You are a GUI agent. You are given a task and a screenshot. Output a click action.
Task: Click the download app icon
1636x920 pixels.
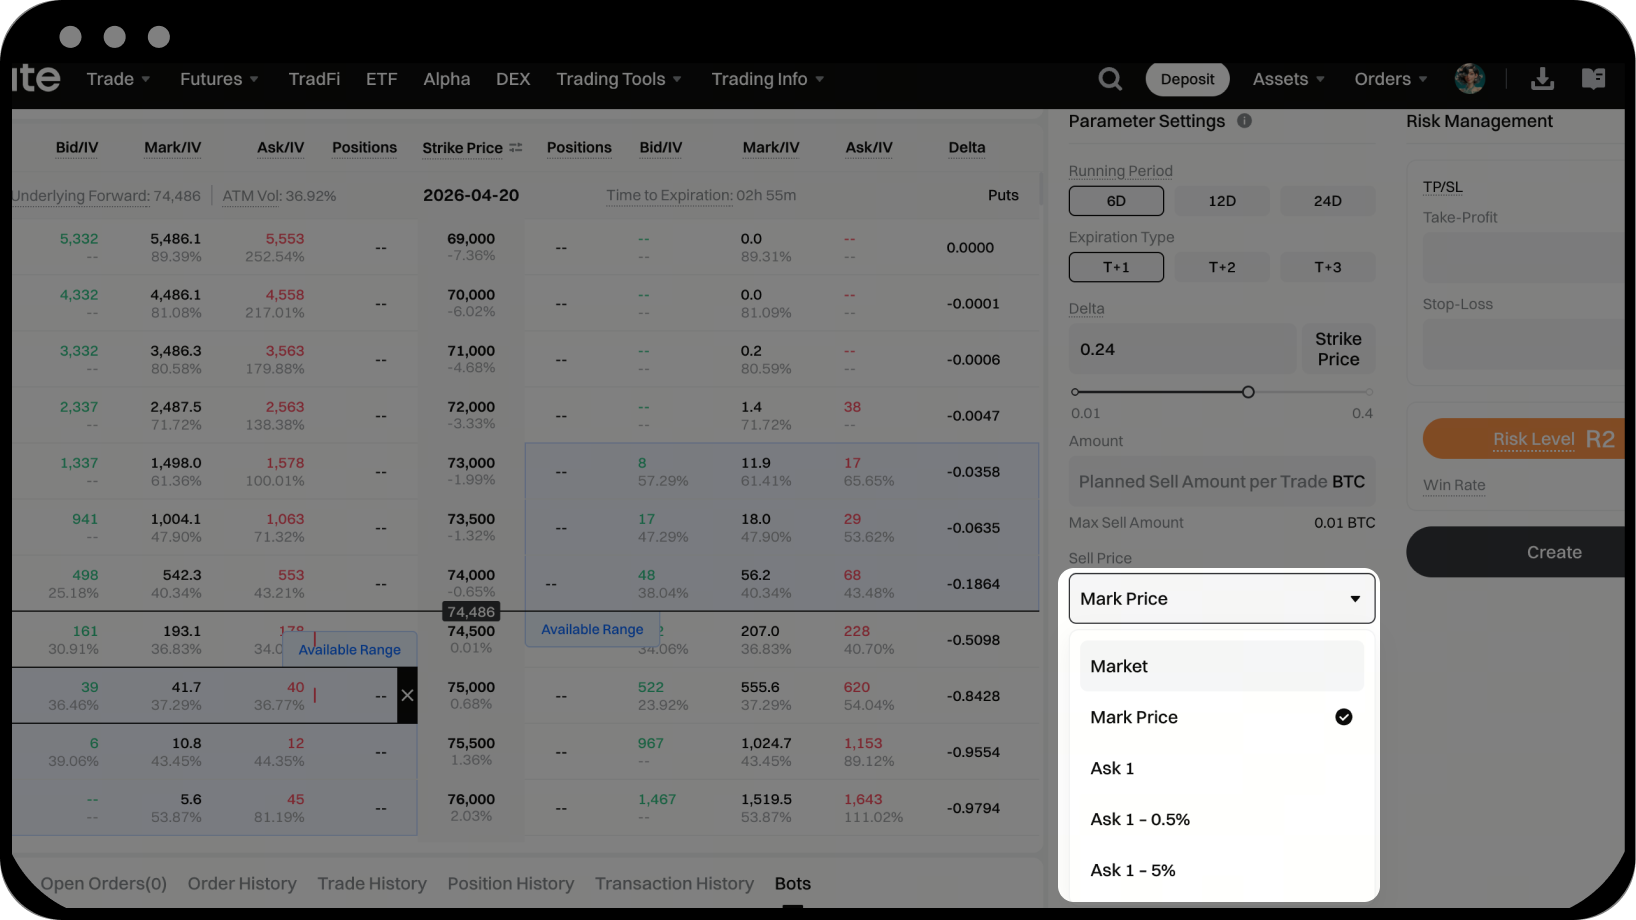coord(1542,79)
